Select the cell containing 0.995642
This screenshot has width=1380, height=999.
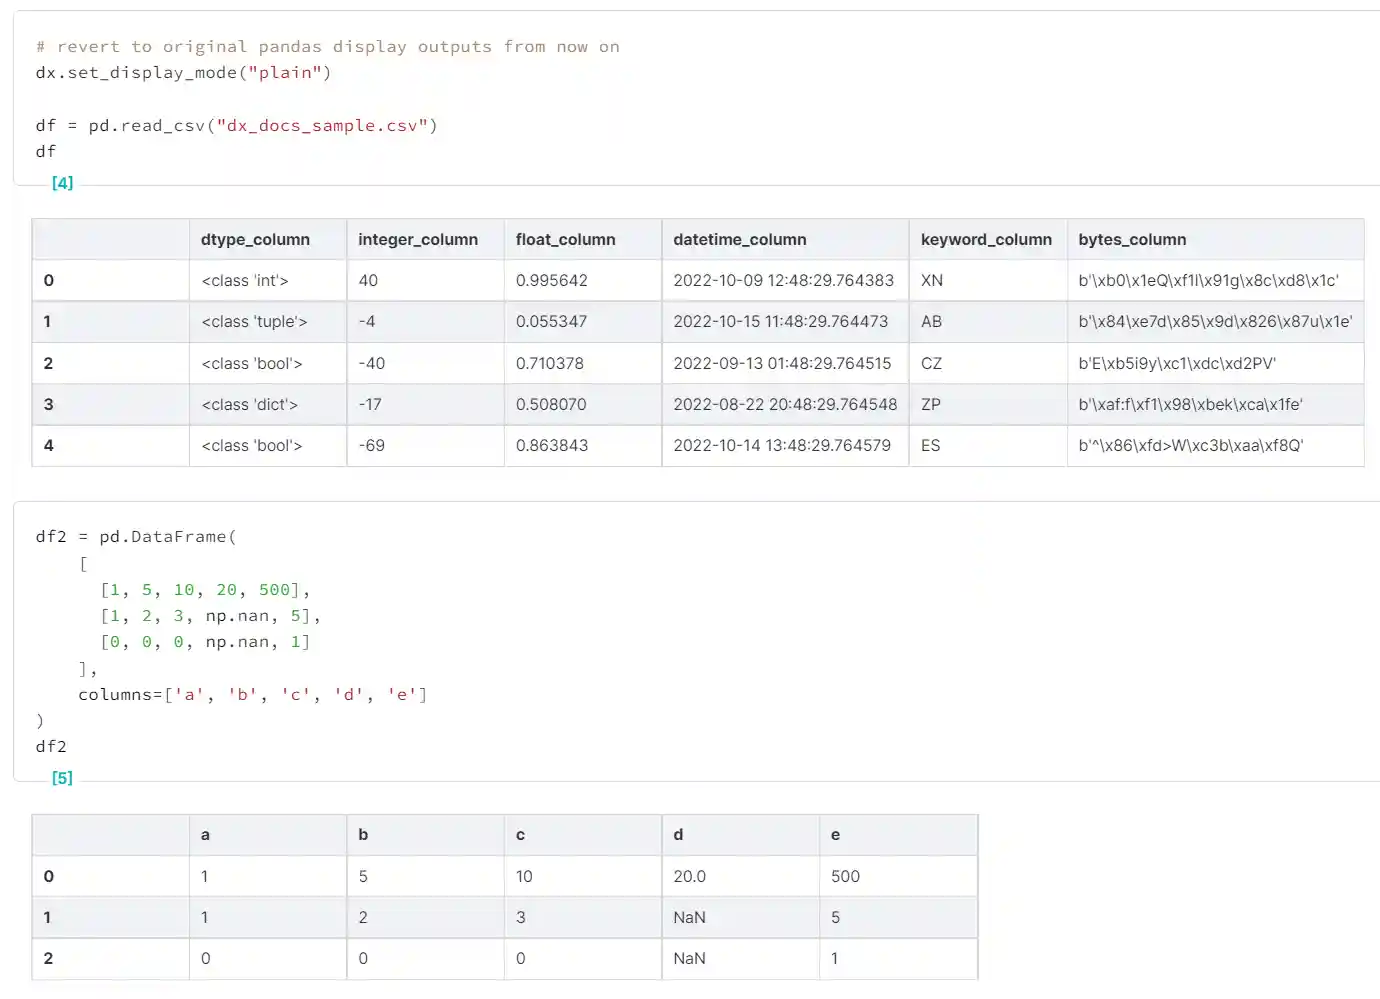[x=552, y=281]
